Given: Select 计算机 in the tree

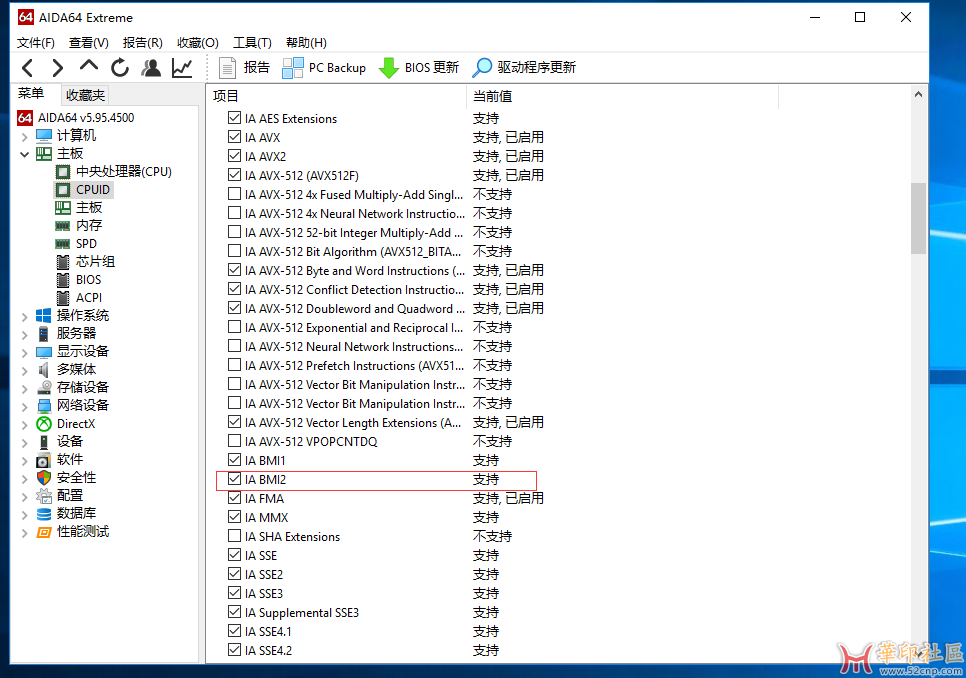Looking at the screenshot, I should [67, 135].
